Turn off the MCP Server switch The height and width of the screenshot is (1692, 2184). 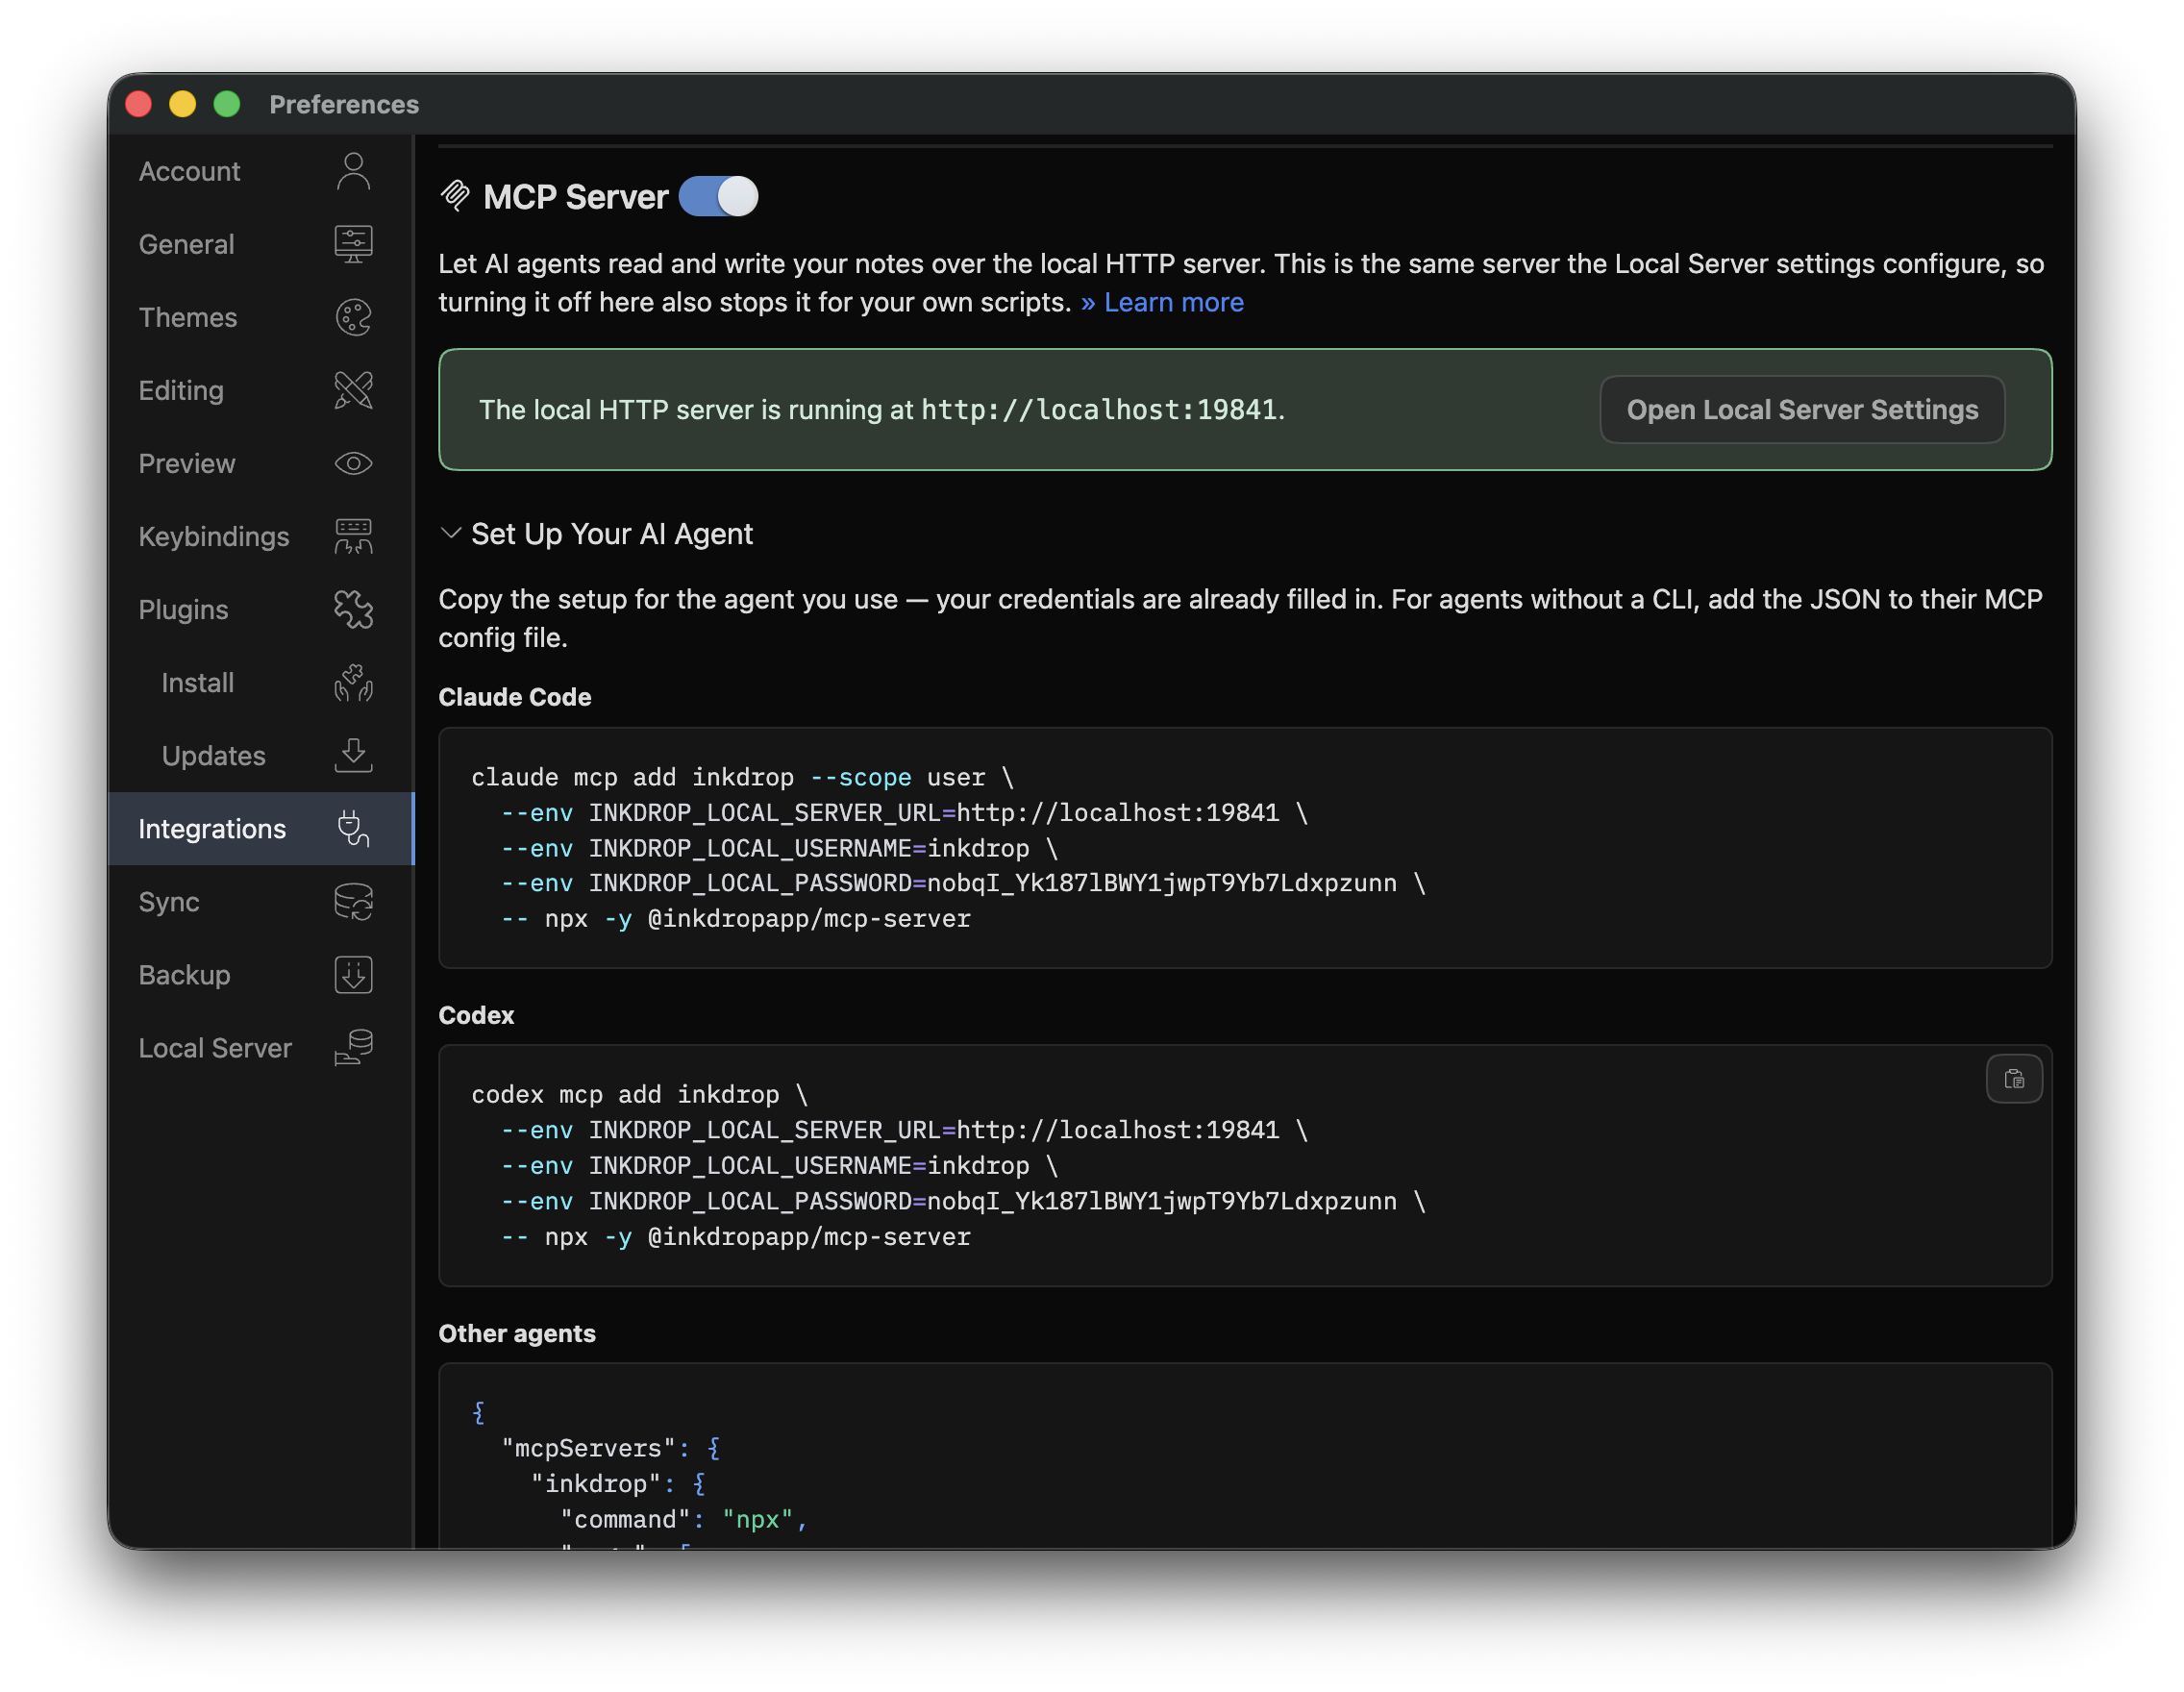point(718,196)
